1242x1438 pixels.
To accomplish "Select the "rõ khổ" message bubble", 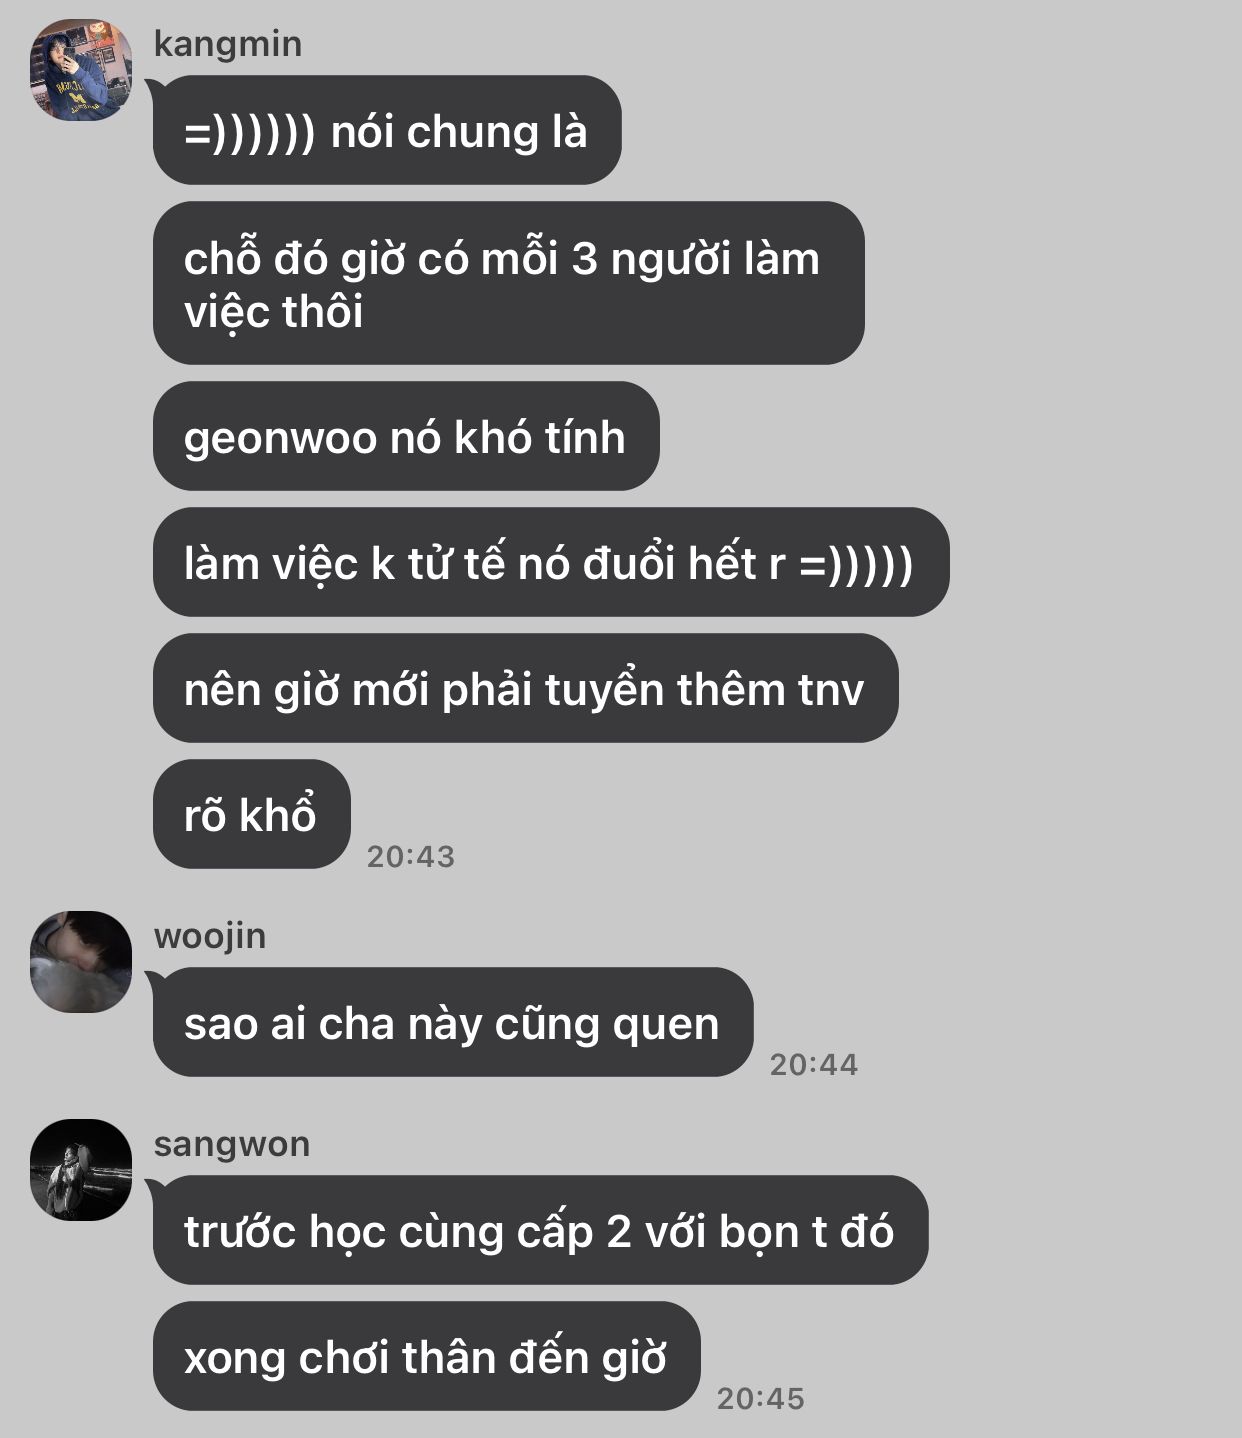I will coord(251,814).
